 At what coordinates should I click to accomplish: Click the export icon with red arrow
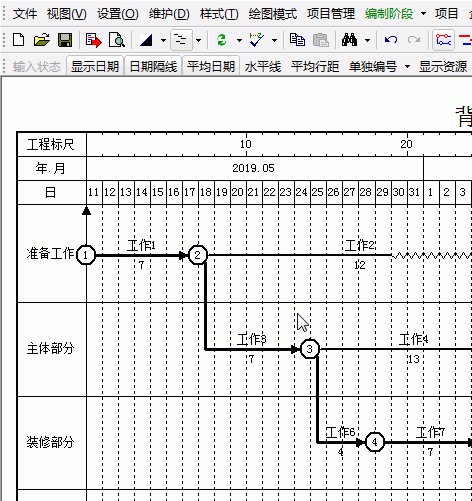point(93,40)
